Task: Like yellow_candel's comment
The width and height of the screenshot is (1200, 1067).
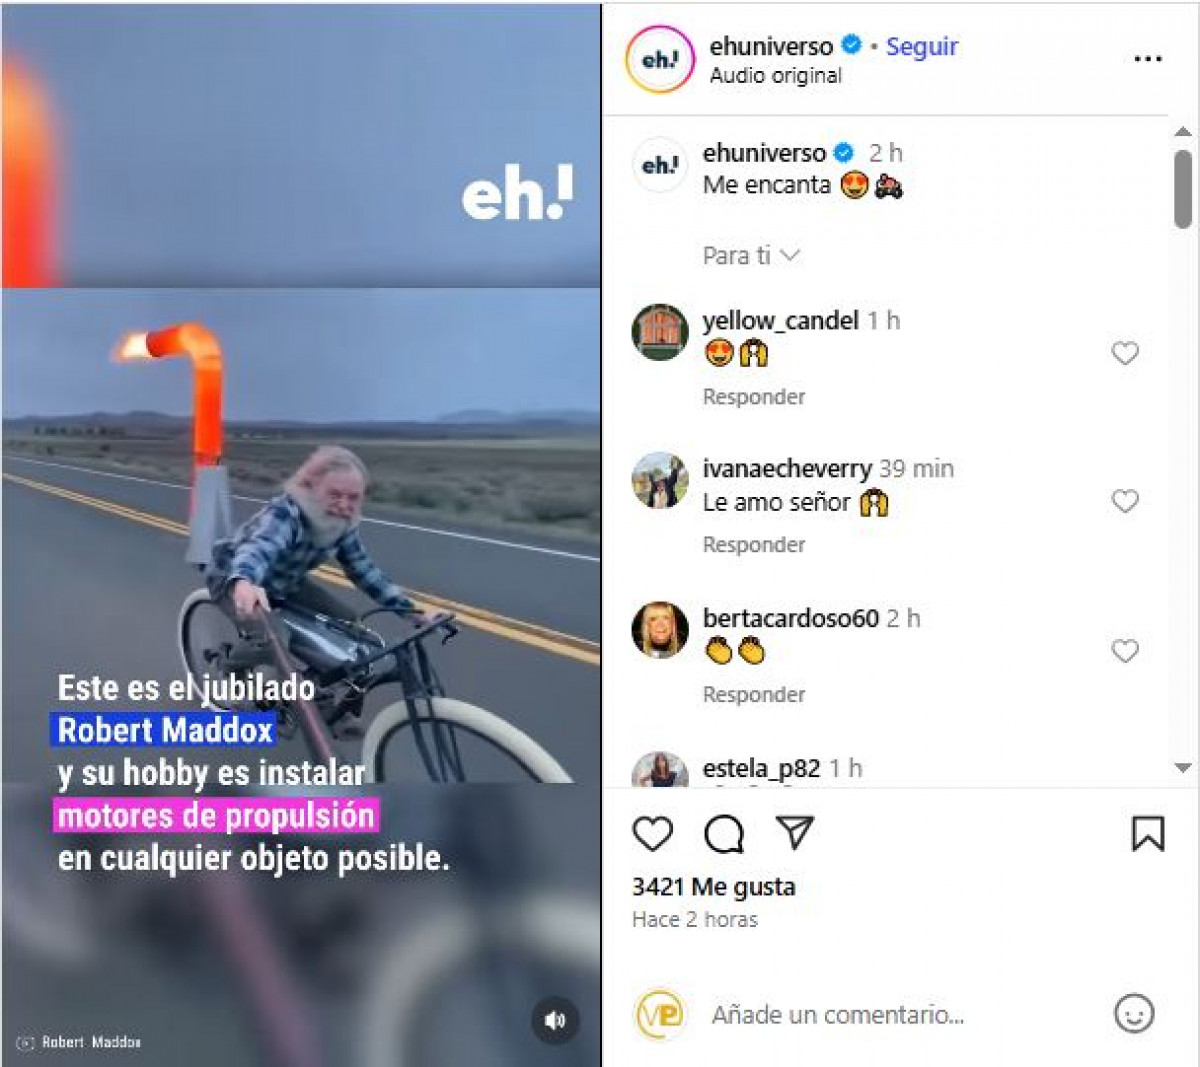Action: pyautogui.click(x=1125, y=352)
